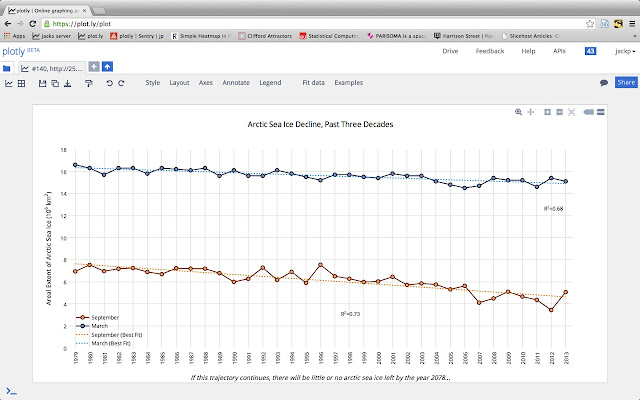Toggle the September legend entry
Viewport: 640px width, 400px height.
[x=98, y=318]
